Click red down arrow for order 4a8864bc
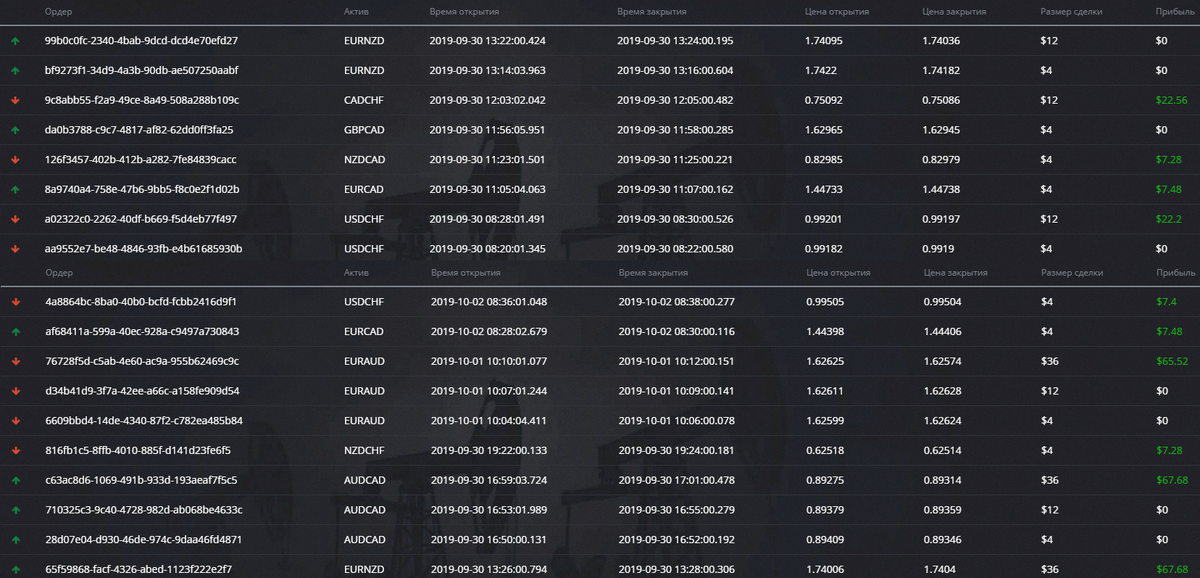 point(15,301)
